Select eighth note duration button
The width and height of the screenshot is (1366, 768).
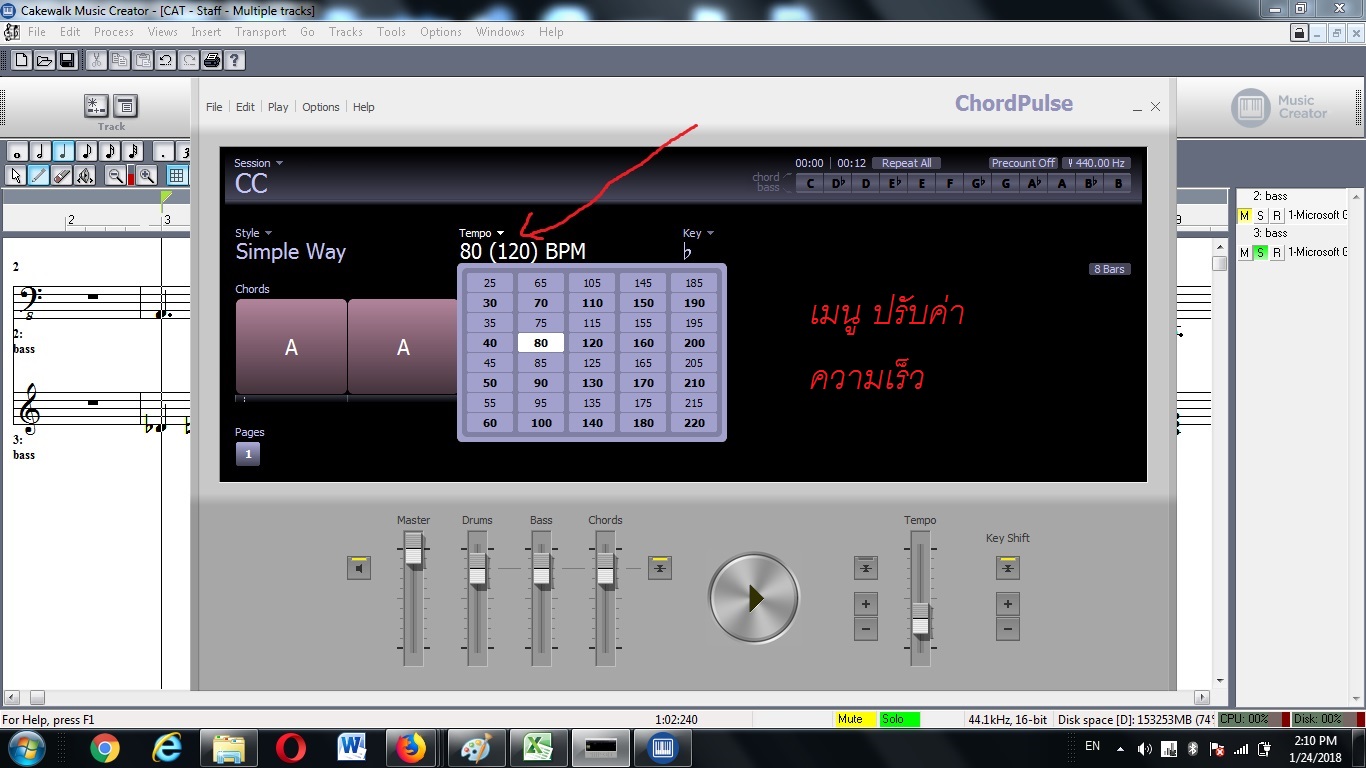[x=86, y=152]
